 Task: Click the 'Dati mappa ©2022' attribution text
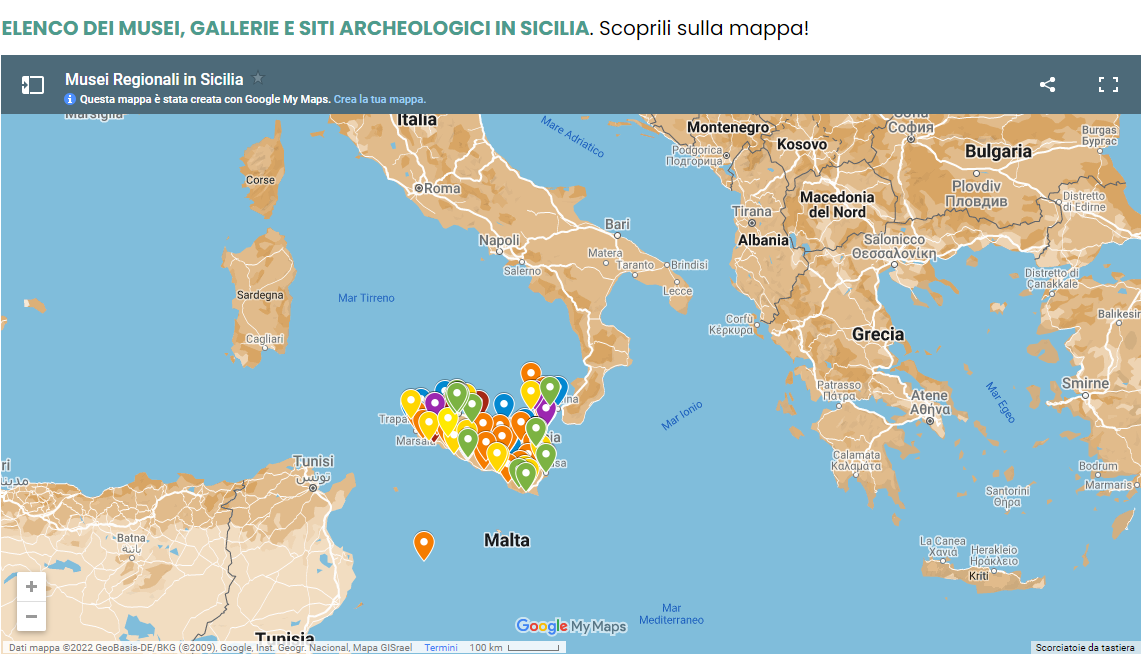[x=210, y=647]
